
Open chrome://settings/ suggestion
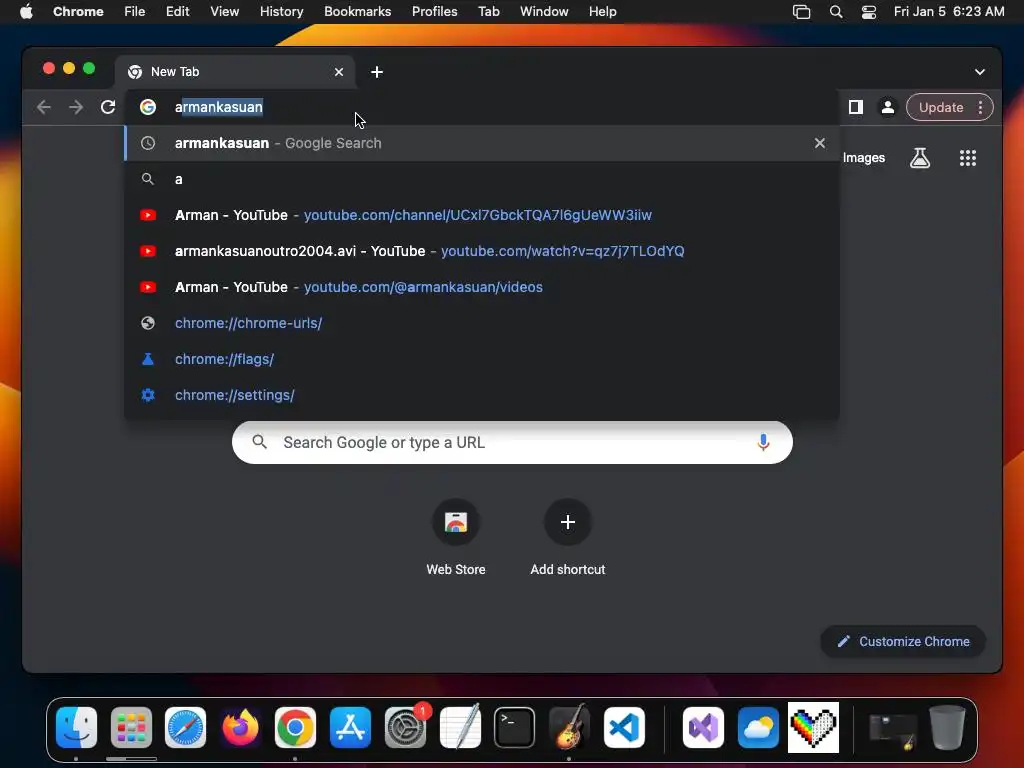click(482, 394)
